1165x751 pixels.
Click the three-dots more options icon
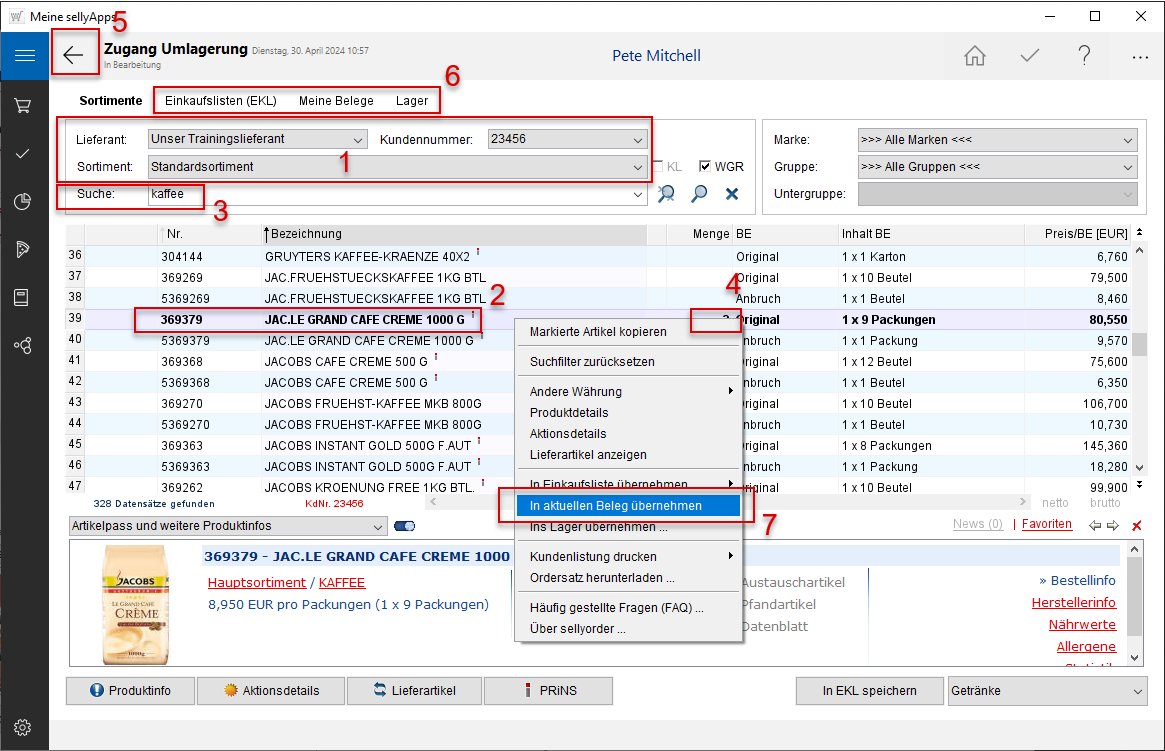pos(1140,57)
